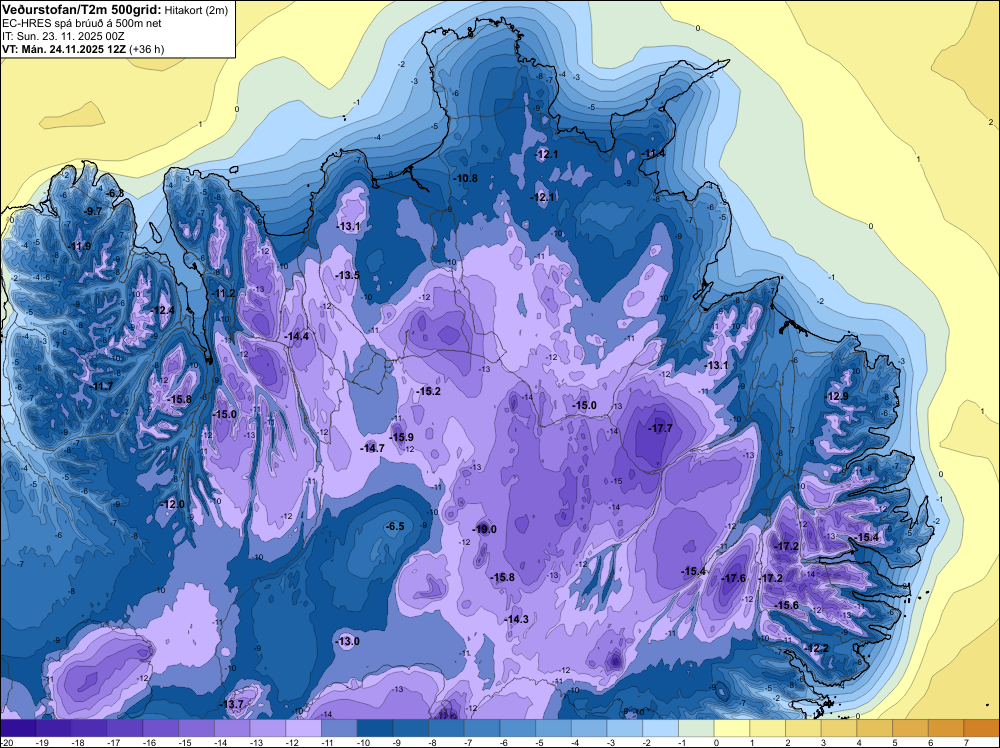Click the -13.5 temperature value
The height and width of the screenshot is (748, 1000).
(x=348, y=275)
